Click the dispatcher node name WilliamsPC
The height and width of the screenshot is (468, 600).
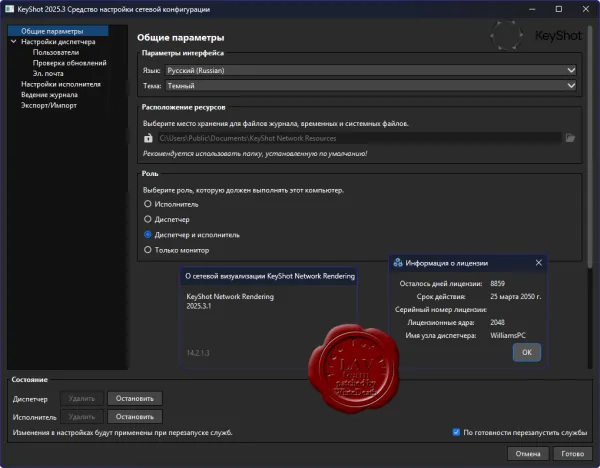[x=508, y=336]
